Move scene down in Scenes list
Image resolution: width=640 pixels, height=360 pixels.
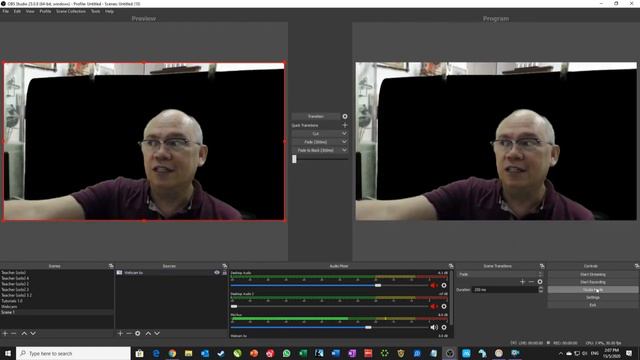pos(33,333)
